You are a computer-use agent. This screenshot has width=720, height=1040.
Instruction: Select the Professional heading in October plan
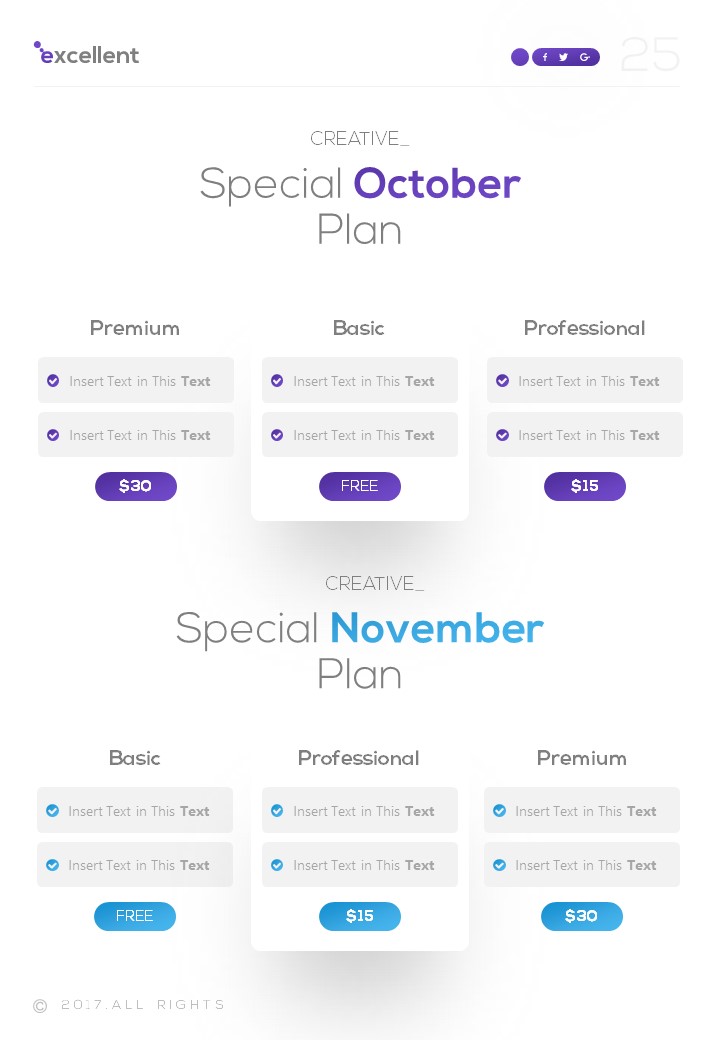[x=584, y=328]
